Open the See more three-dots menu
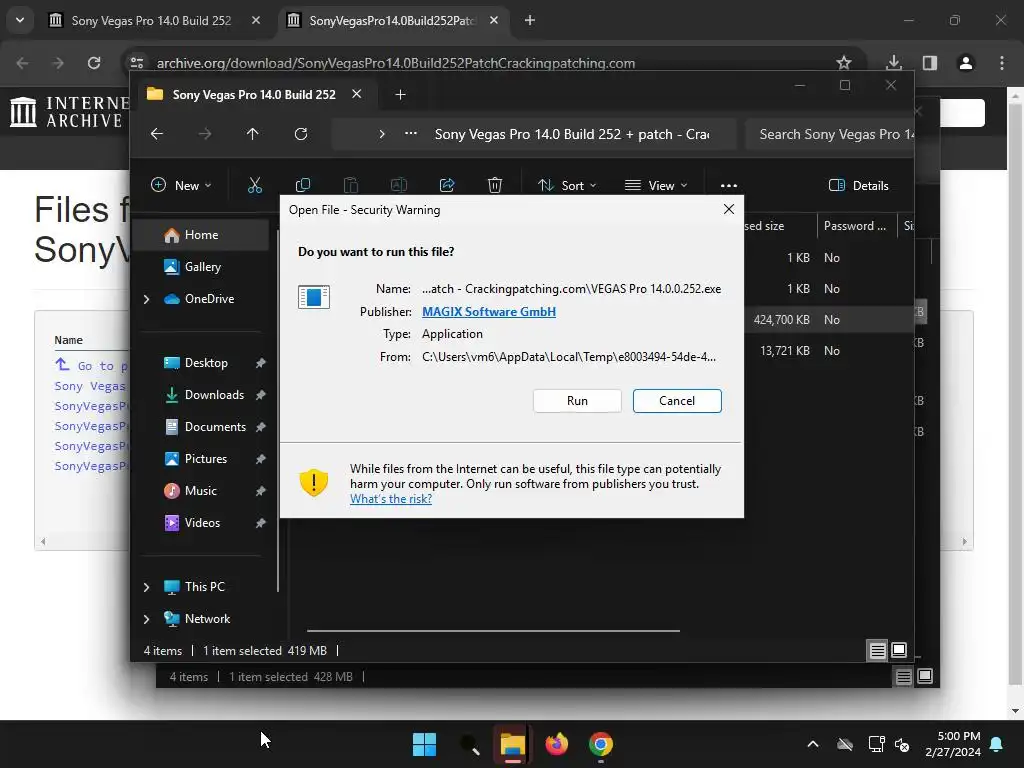The width and height of the screenshot is (1024, 768). 729,185
